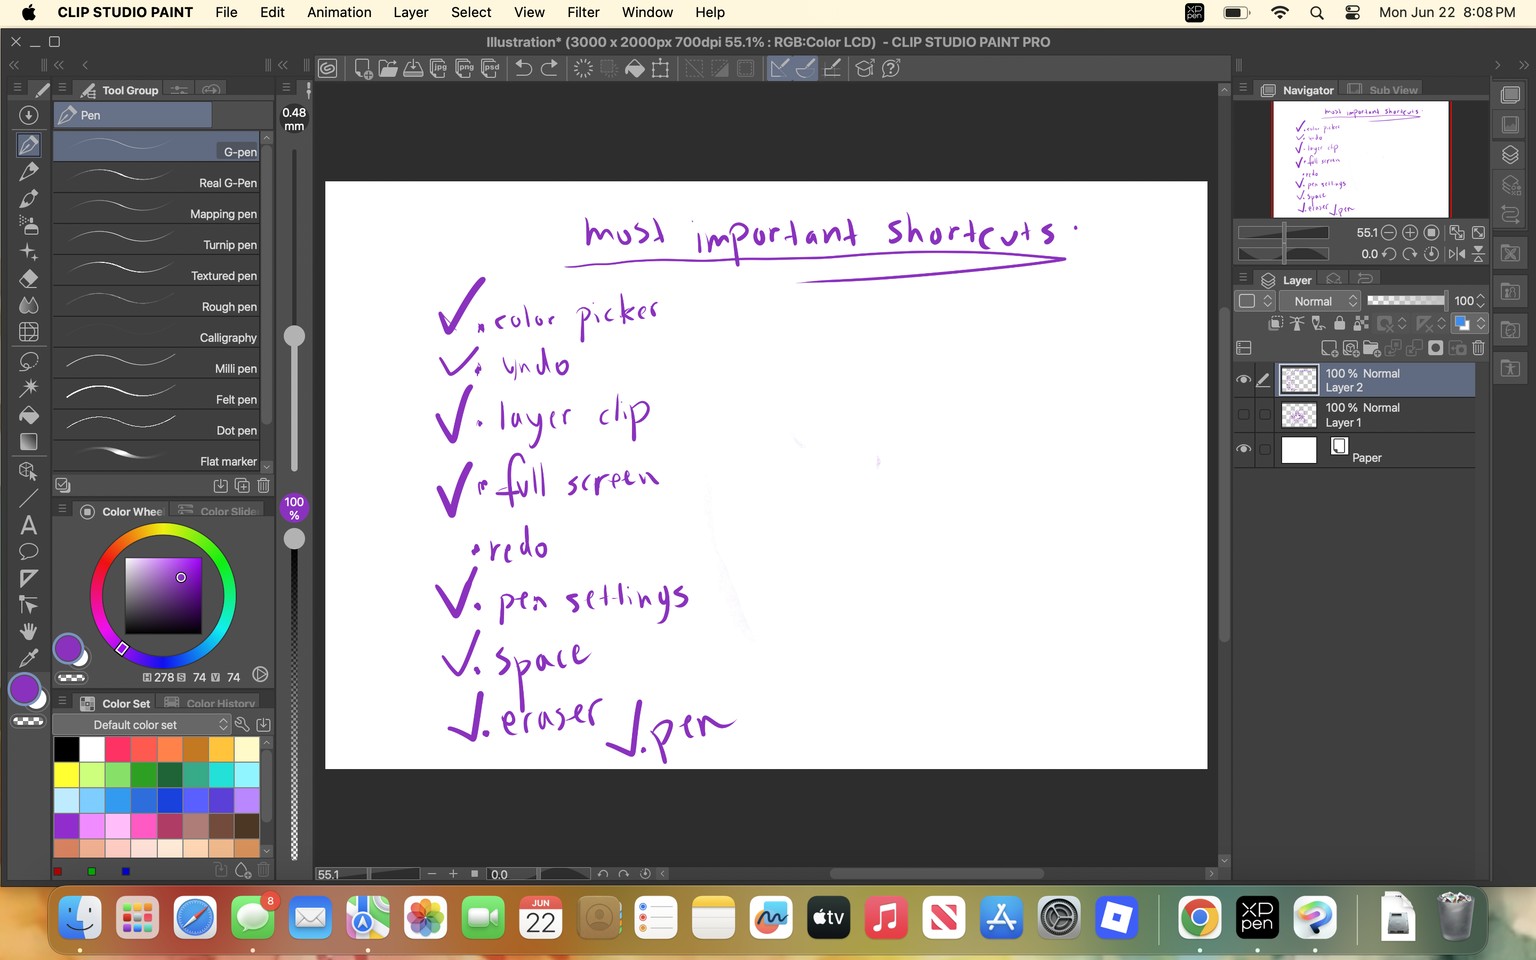
Task: Select the Text tool
Action: tap(29, 525)
